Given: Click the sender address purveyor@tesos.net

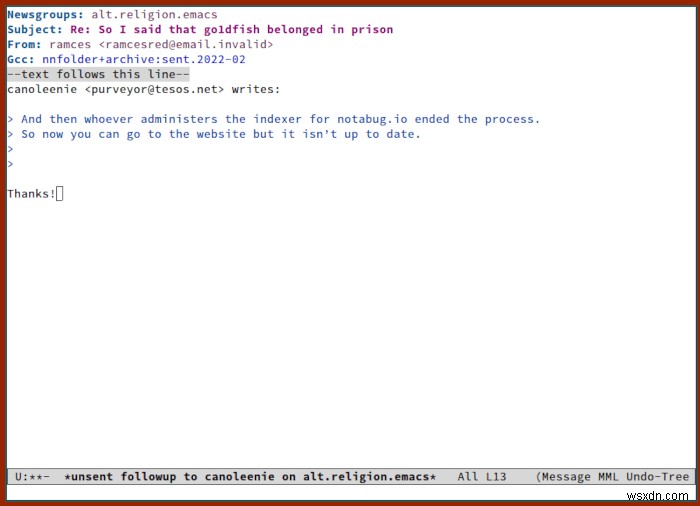Looking at the screenshot, I should [x=154, y=89].
